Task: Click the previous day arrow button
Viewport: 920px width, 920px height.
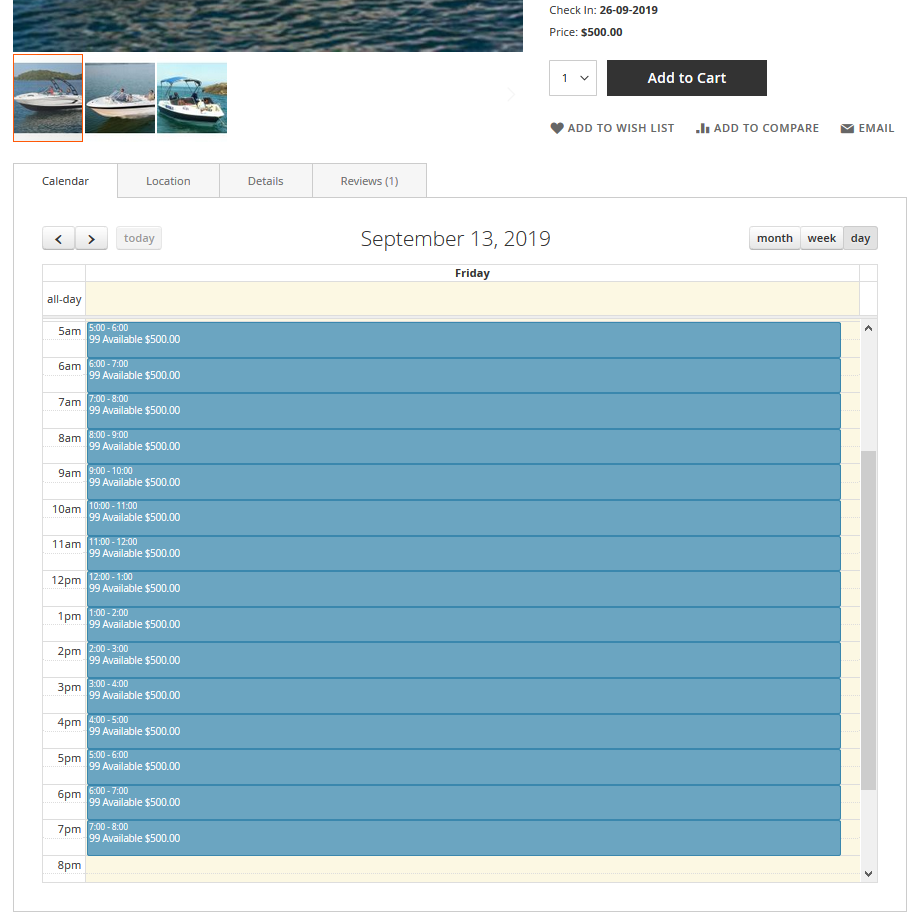Action: point(58,239)
